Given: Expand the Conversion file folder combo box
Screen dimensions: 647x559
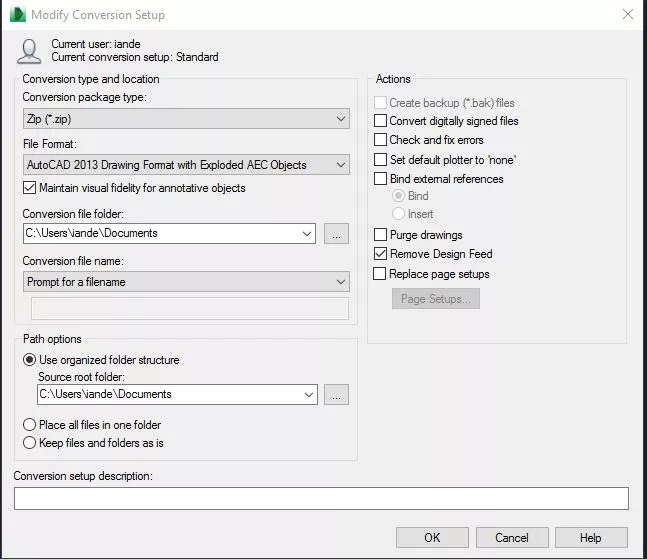Looking at the screenshot, I should (x=307, y=234).
